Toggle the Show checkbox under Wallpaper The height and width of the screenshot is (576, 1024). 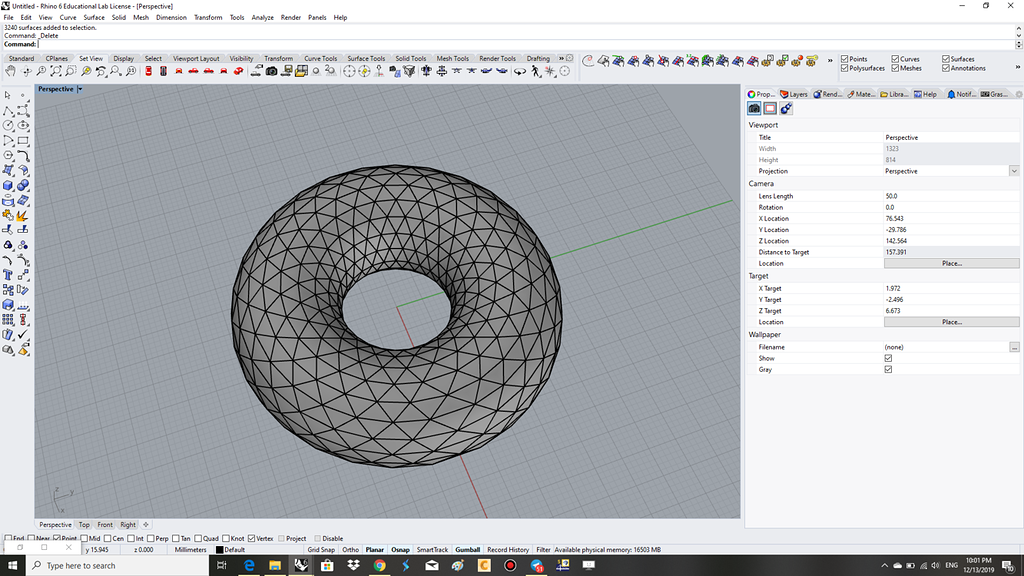tap(889, 358)
